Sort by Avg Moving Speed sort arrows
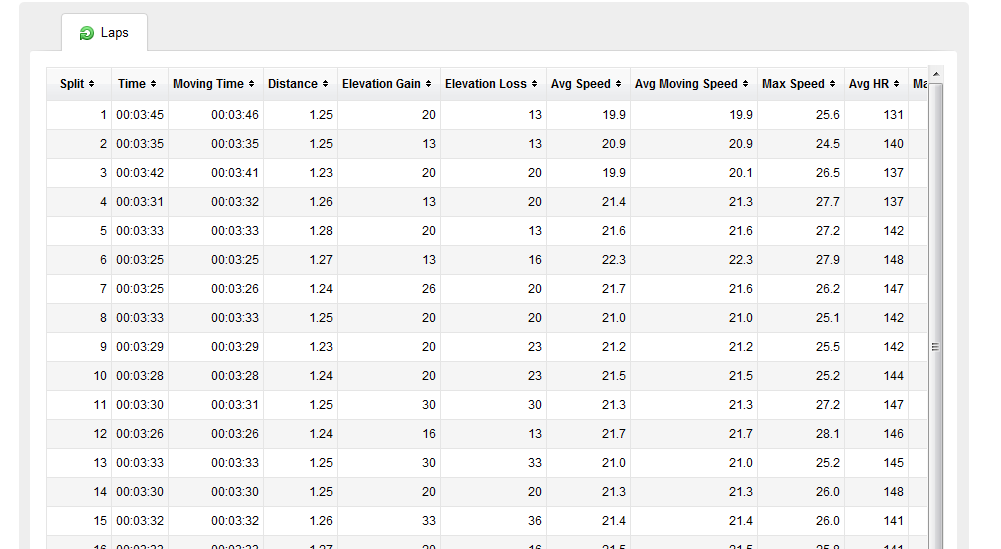The width and height of the screenshot is (1001, 549). [x=745, y=84]
